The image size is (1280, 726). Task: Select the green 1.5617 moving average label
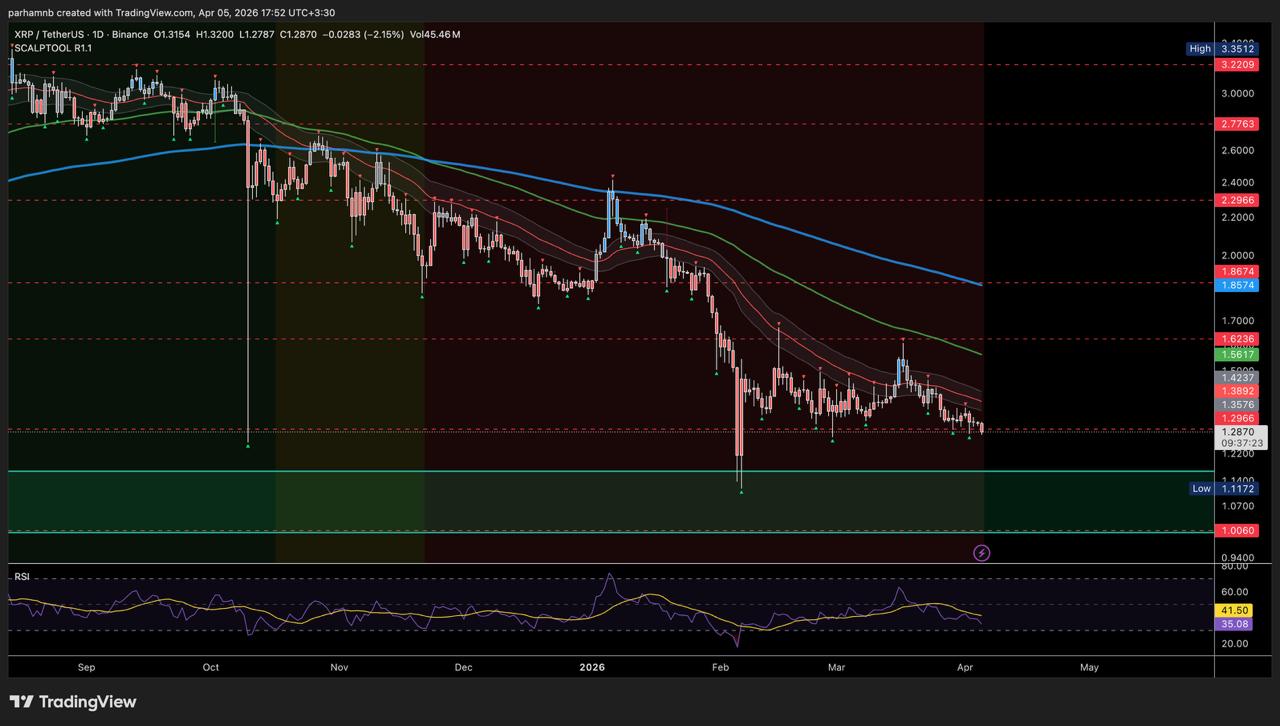1236,355
